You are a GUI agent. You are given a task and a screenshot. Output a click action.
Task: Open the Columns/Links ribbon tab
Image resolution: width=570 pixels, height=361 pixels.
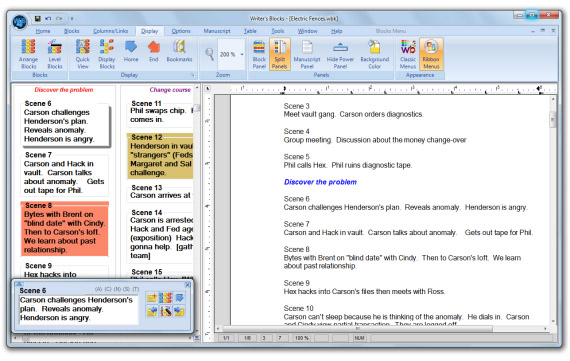pyautogui.click(x=111, y=31)
